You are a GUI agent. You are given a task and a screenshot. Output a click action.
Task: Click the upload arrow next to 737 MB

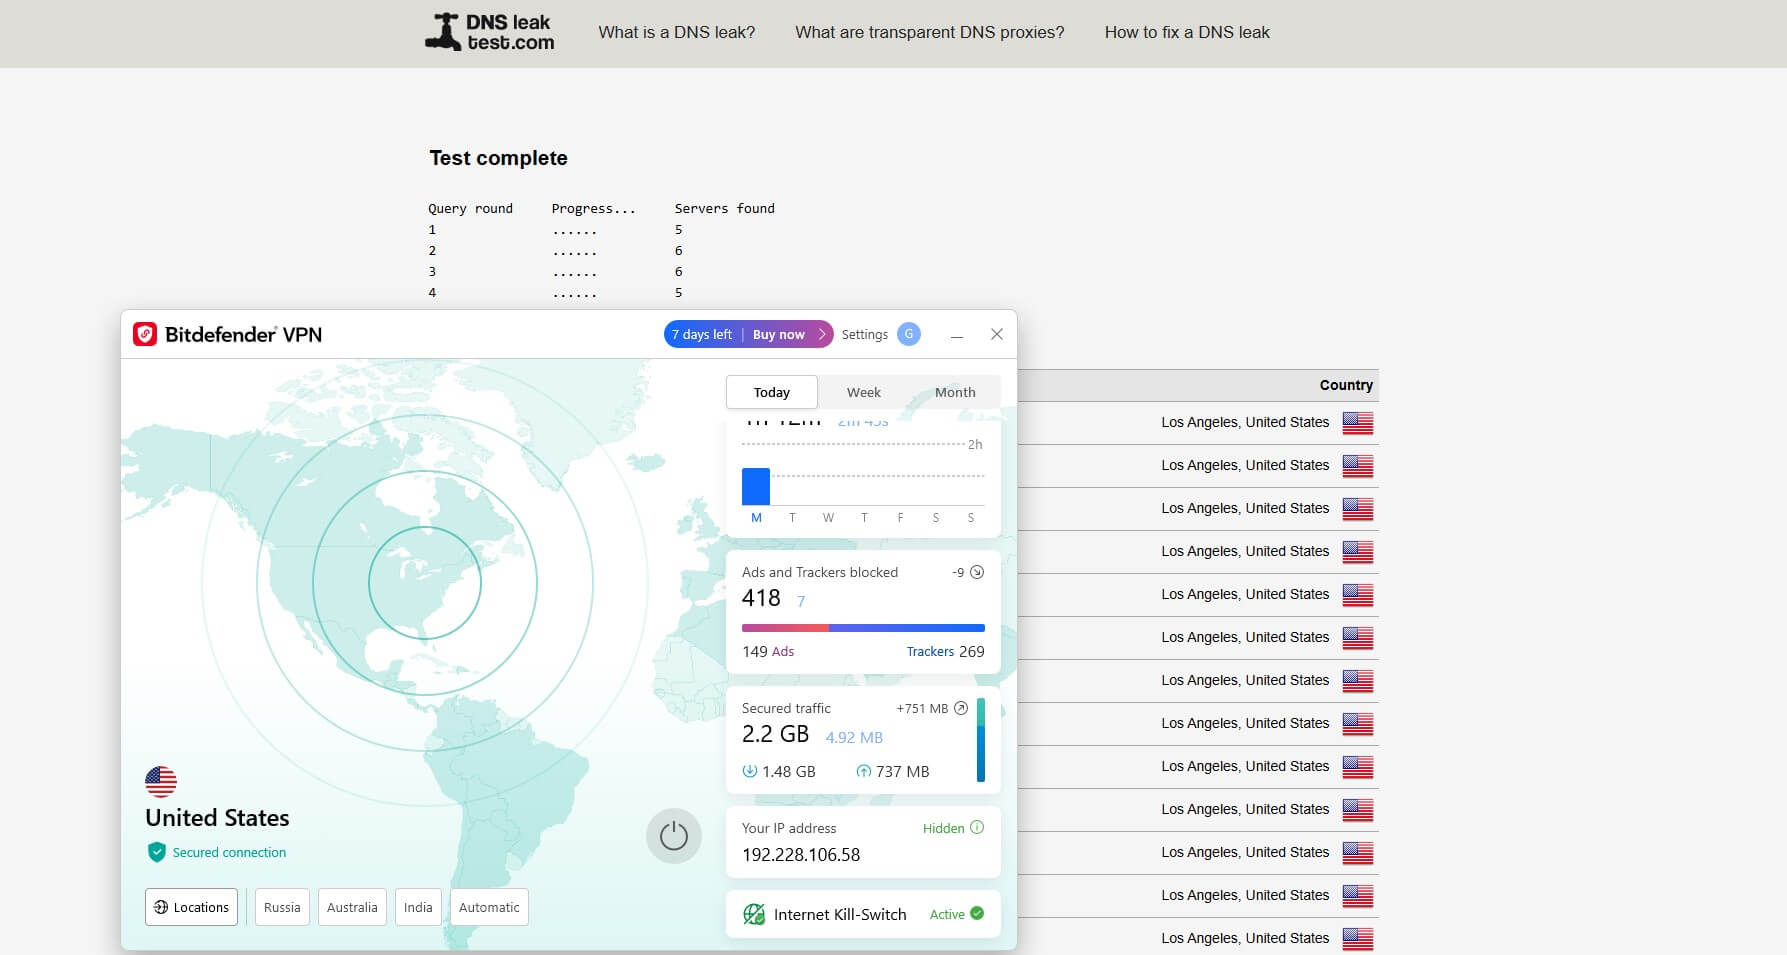pyautogui.click(x=863, y=771)
